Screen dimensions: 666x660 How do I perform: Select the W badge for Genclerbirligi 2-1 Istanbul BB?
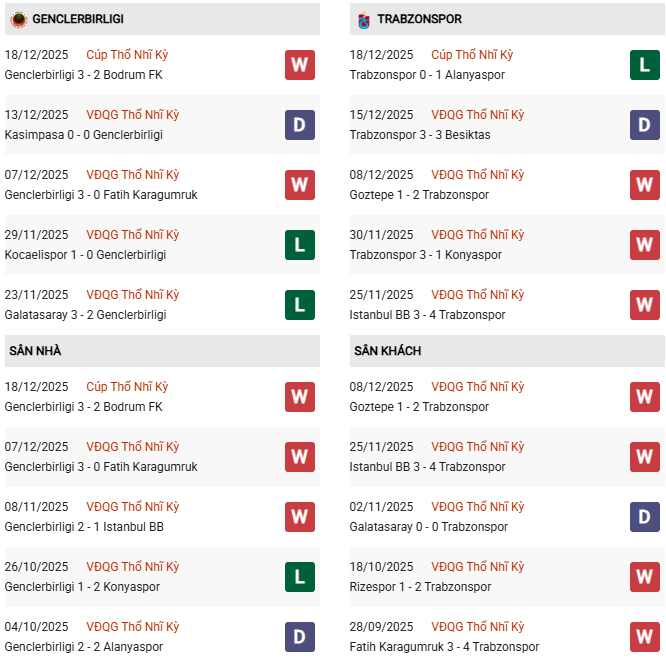click(x=300, y=517)
